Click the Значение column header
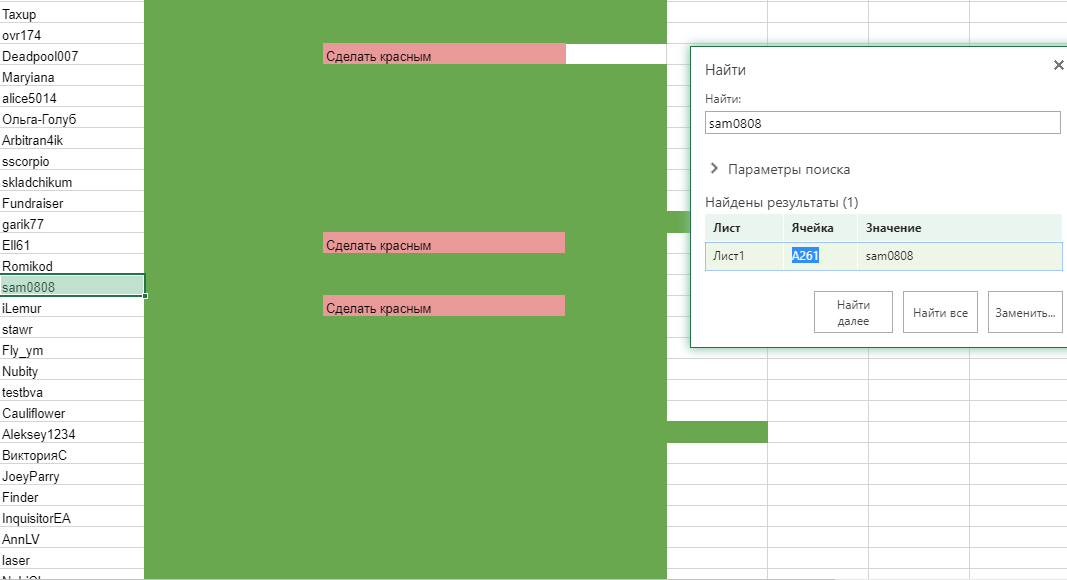Viewport: 1067px width, 580px height. 959,228
